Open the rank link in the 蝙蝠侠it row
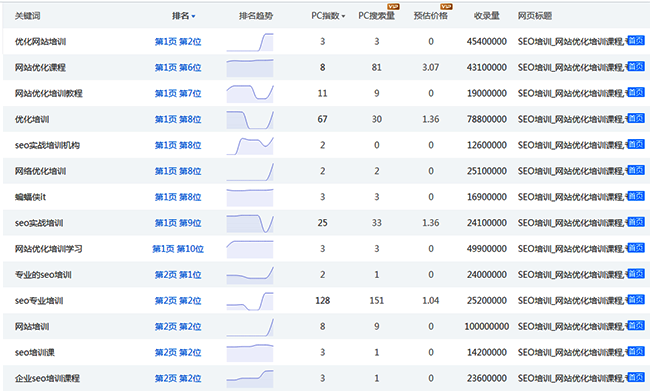The image size is (650, 391). coord(178,197)
